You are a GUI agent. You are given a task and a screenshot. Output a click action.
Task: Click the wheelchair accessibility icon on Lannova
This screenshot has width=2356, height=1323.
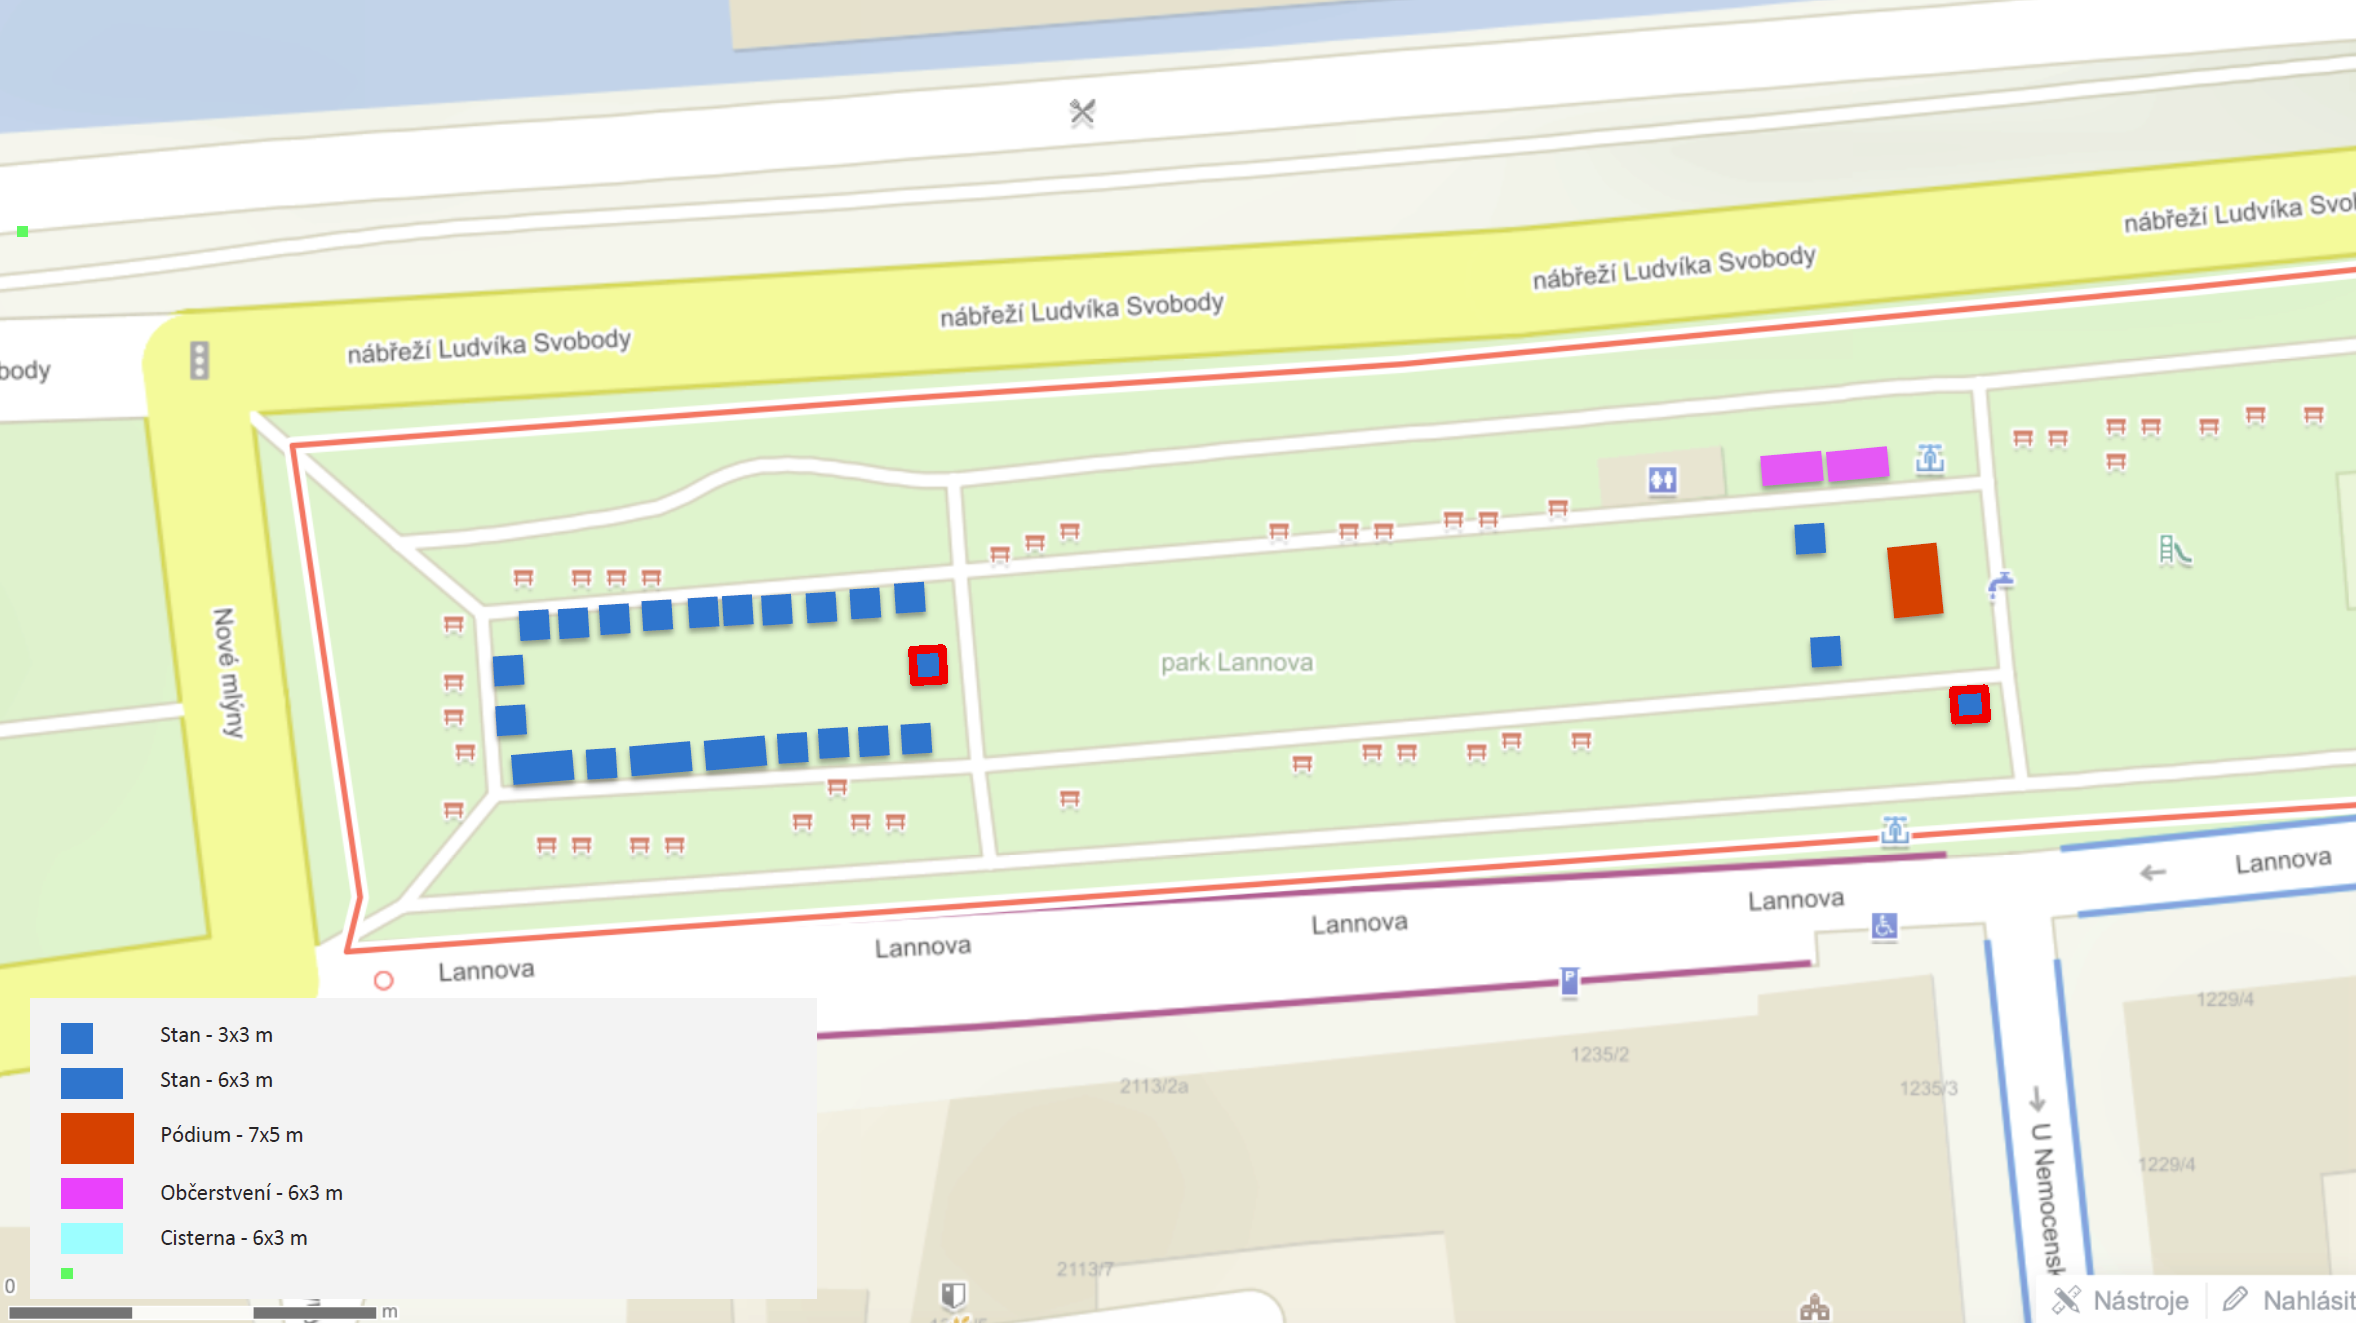[1884, 926]
